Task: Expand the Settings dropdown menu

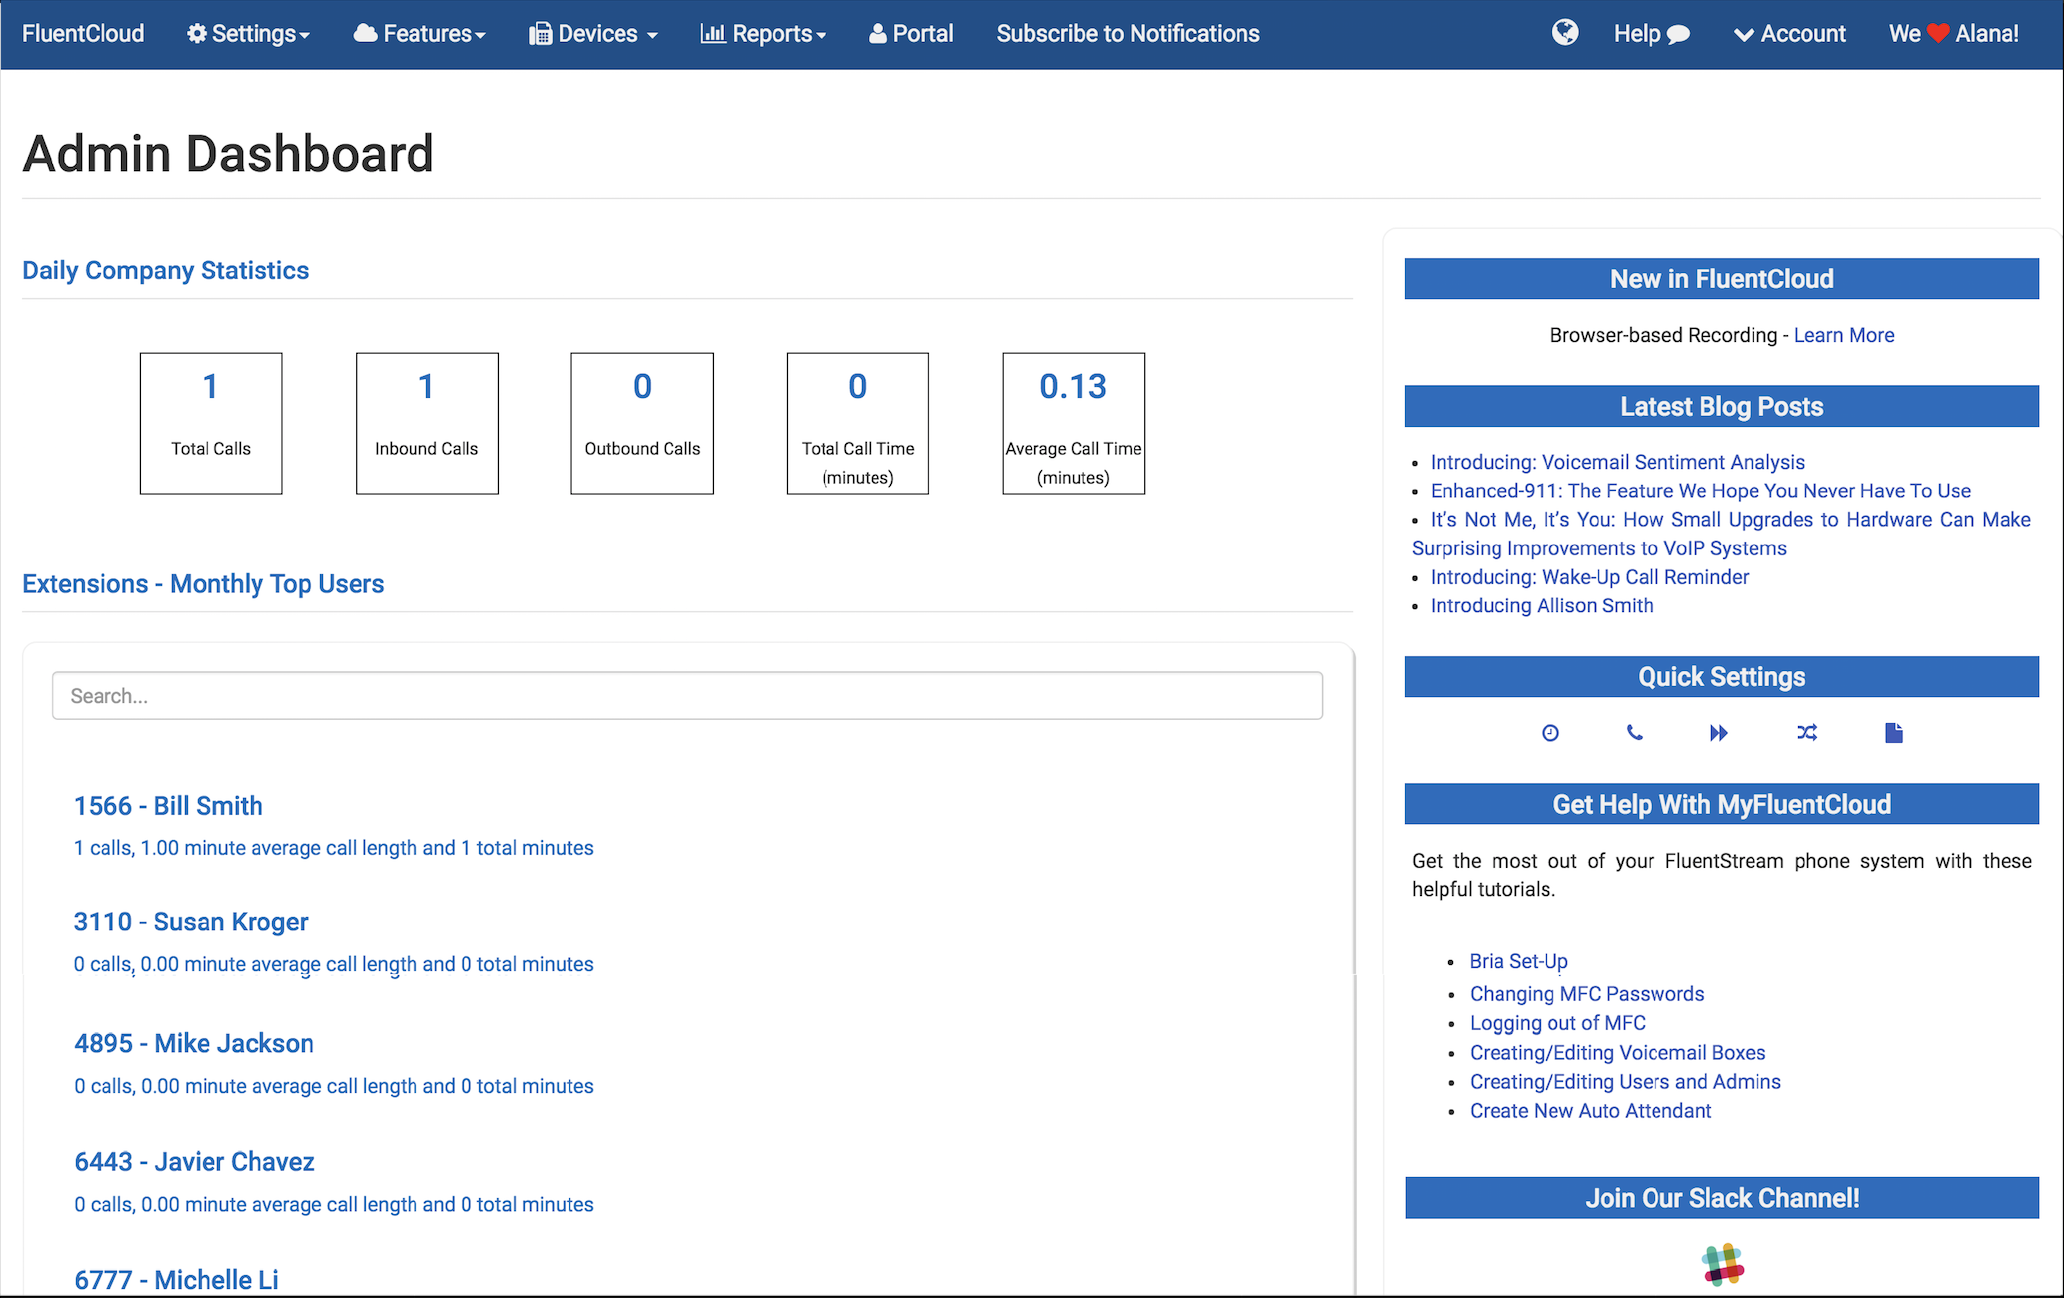Action: pyautogui.click(x=248, y=34)
